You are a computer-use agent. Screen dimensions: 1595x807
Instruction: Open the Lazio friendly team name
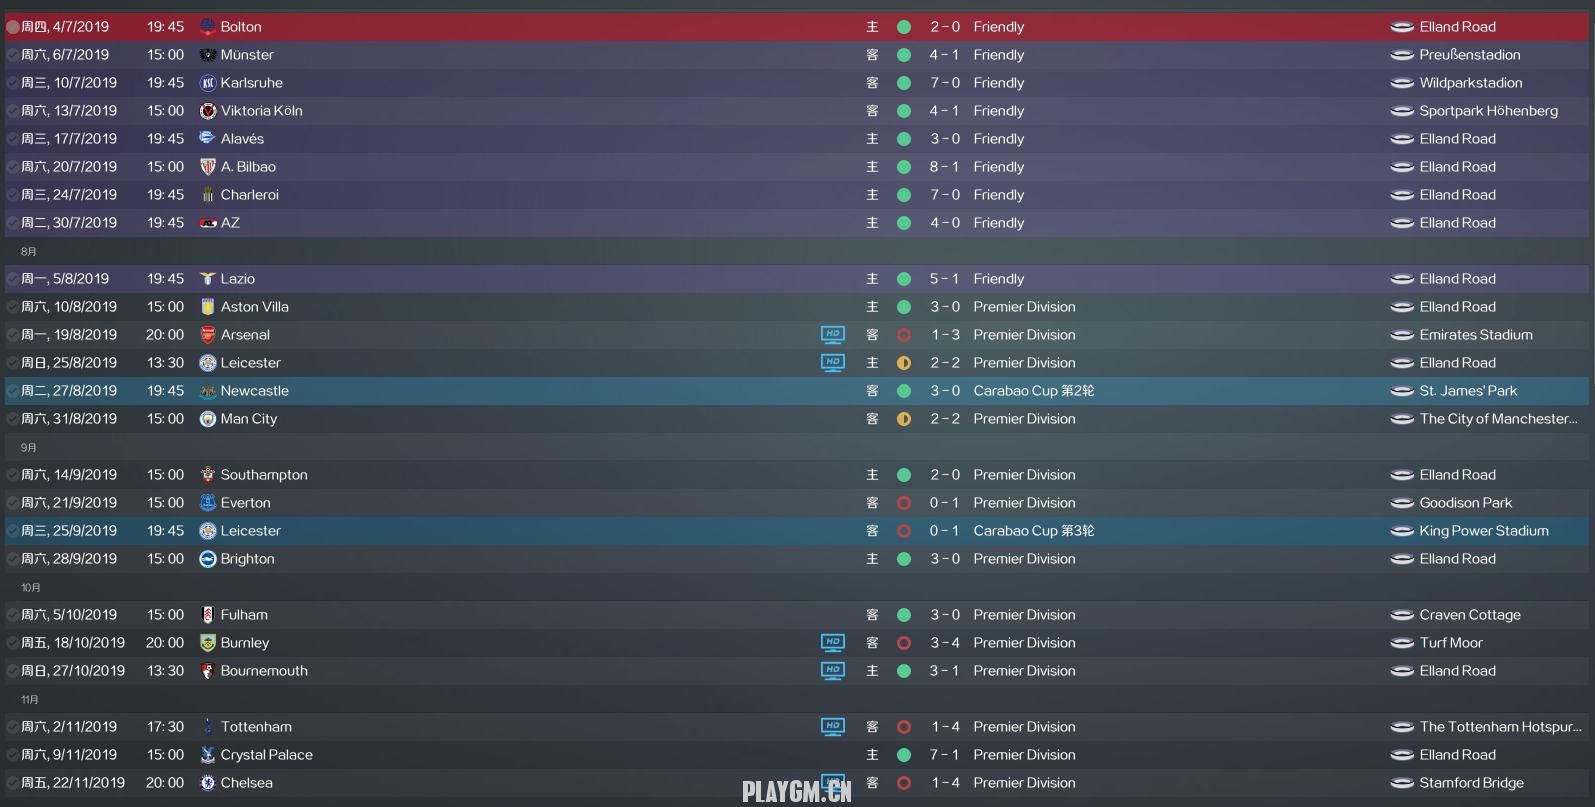pos(238,279)
